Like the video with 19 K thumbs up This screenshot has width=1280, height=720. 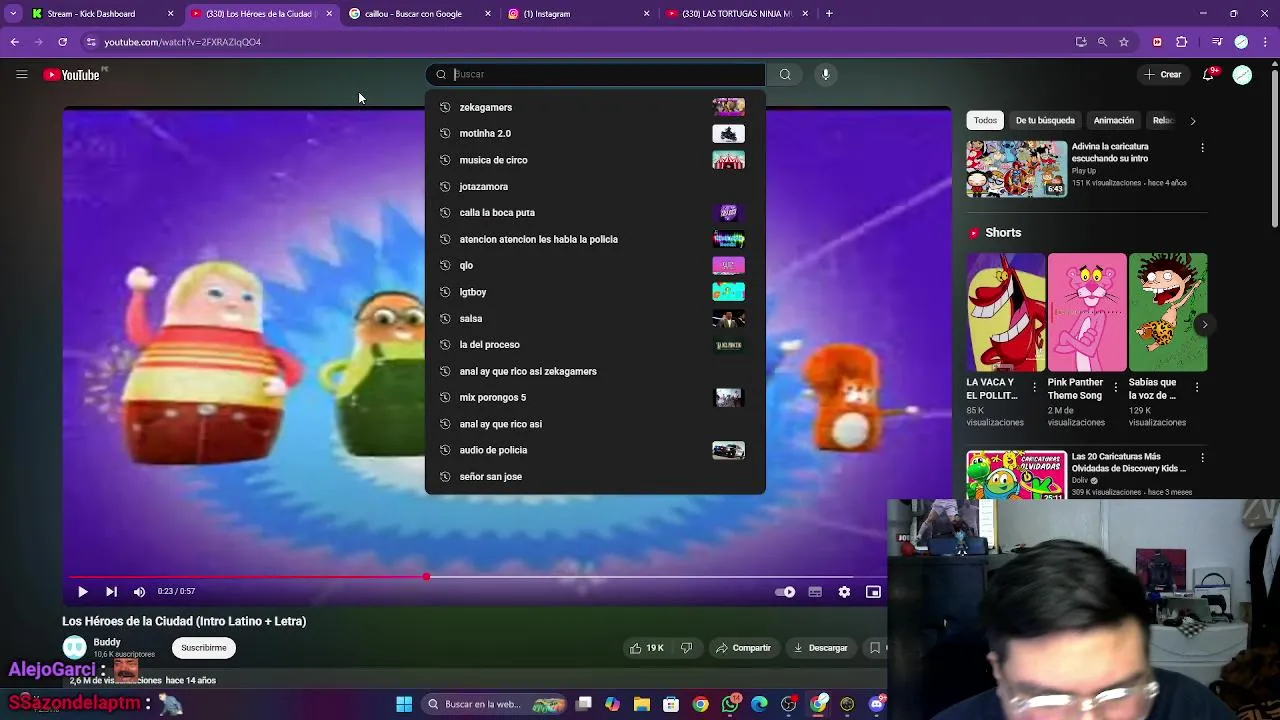pos(647,648)
